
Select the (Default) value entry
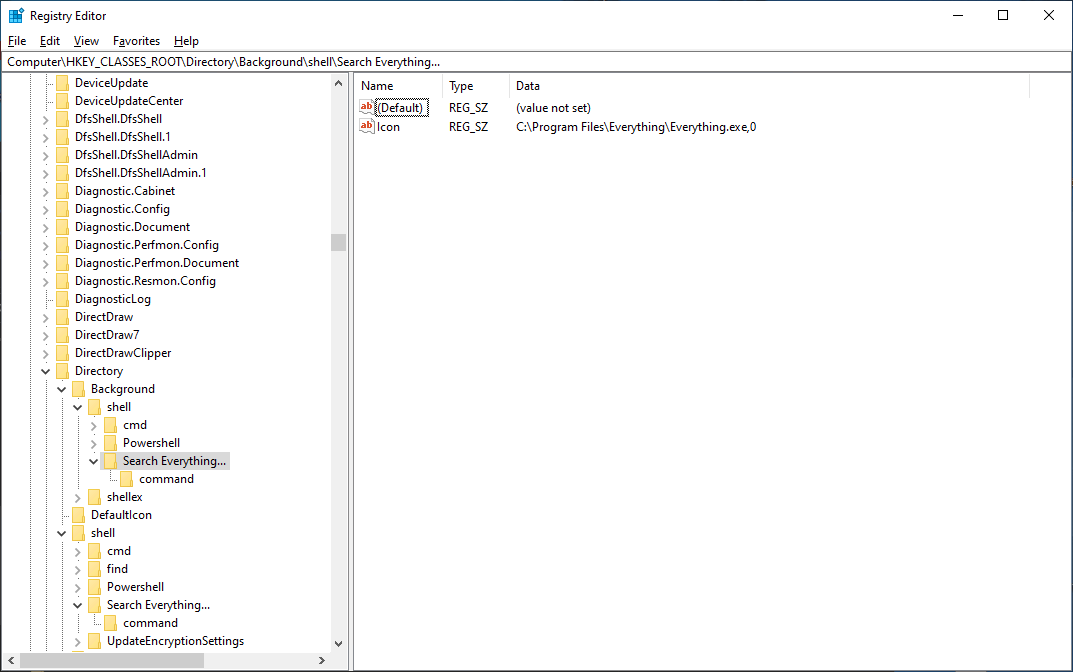(x=396, y=107)
